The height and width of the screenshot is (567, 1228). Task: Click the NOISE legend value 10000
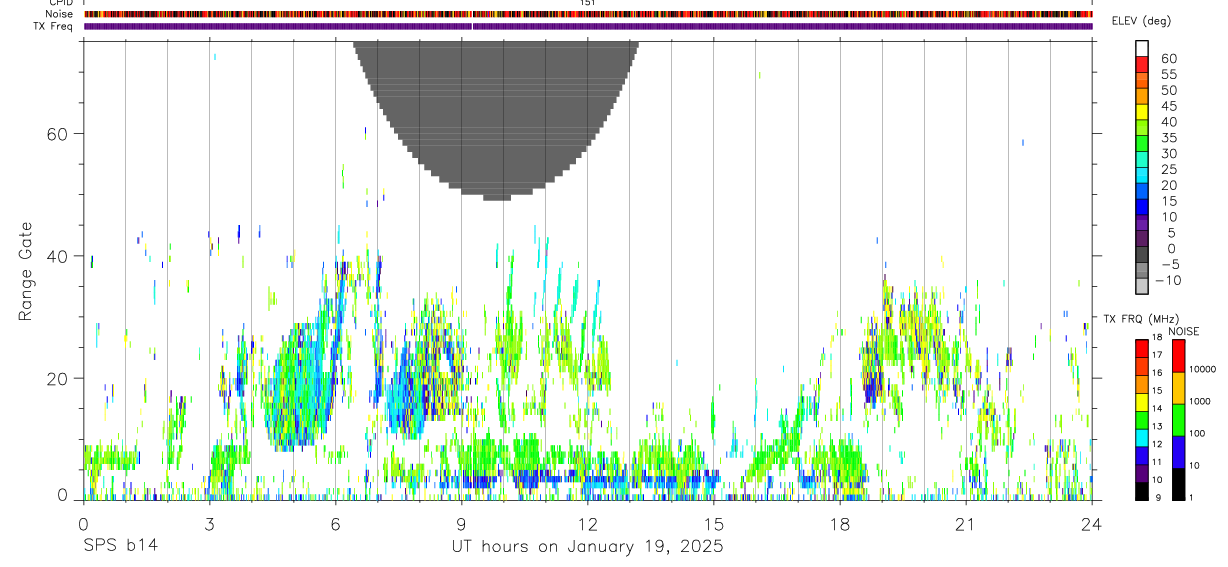[x=1203, y=370]
